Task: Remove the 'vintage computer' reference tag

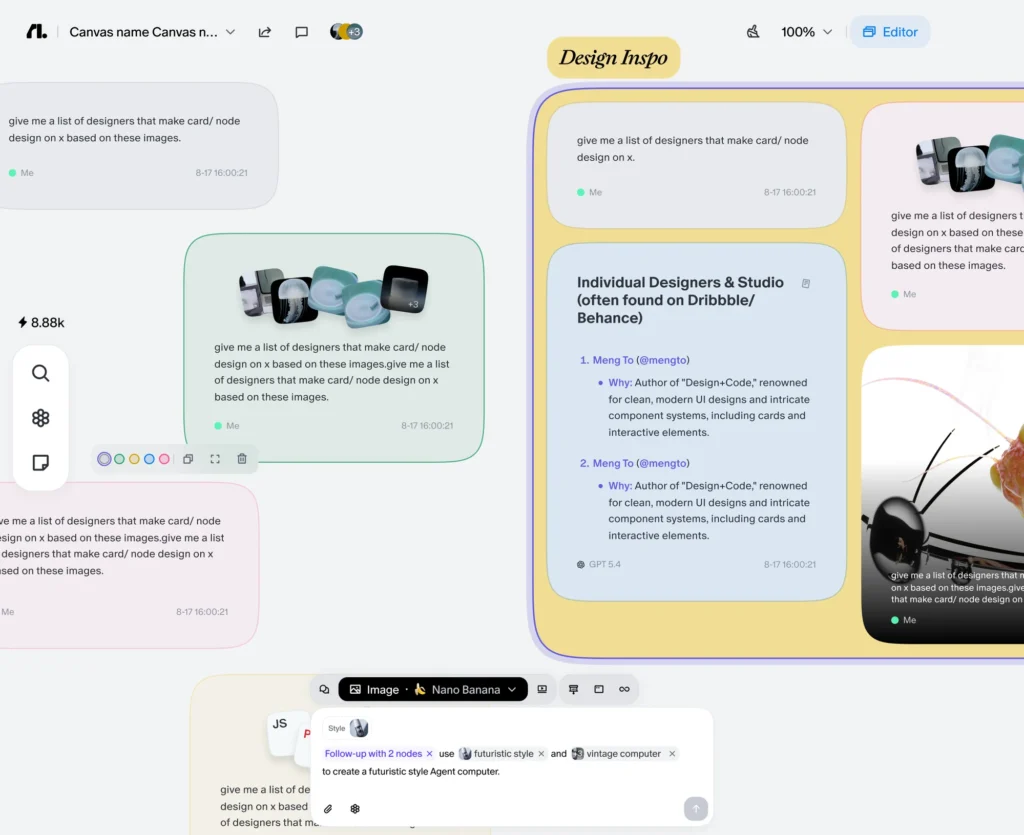Action: [x=672, y=754]
